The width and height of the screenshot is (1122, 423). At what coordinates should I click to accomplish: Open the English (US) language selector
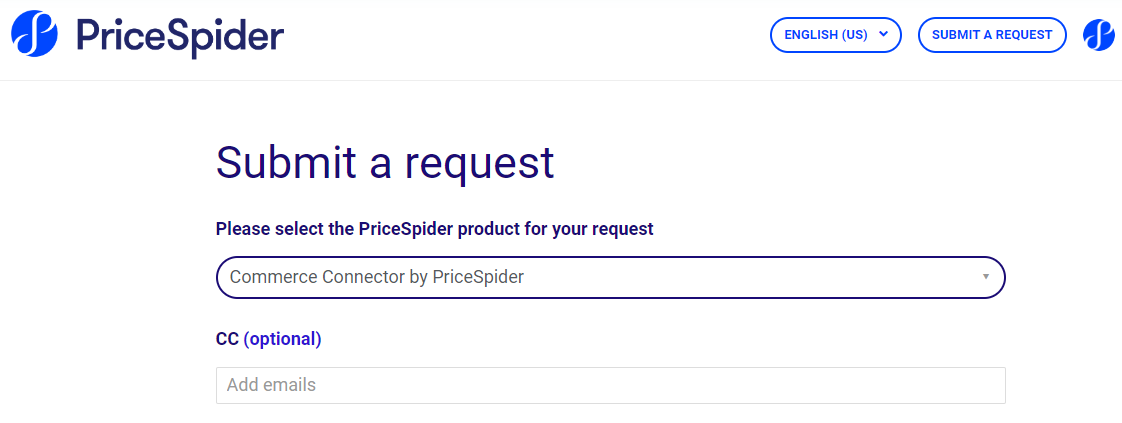pos(835,35)
